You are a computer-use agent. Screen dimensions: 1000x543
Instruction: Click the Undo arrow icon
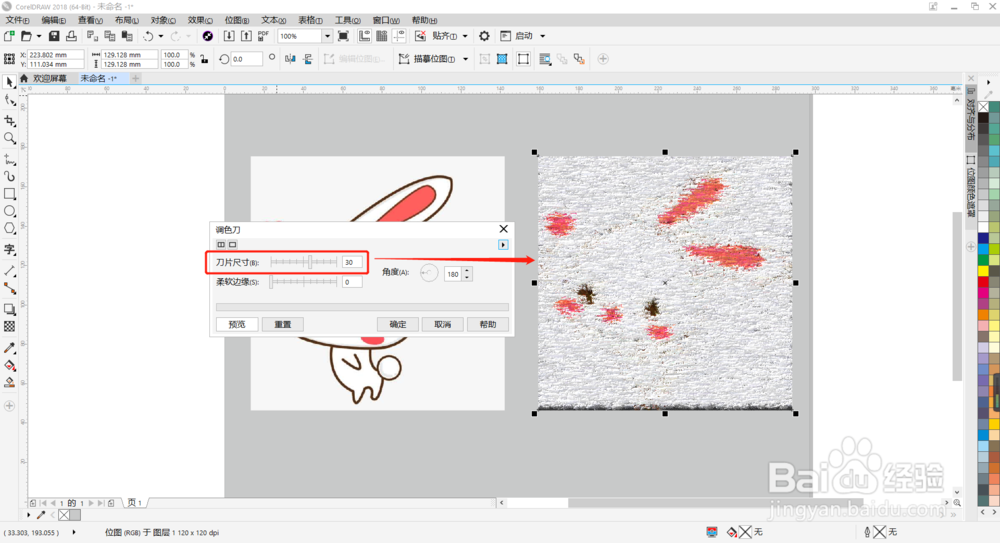(x=148, y=36)
